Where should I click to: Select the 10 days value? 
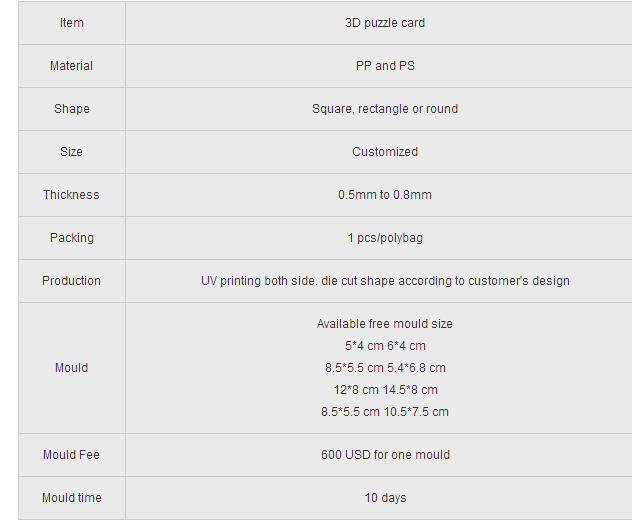385,498
